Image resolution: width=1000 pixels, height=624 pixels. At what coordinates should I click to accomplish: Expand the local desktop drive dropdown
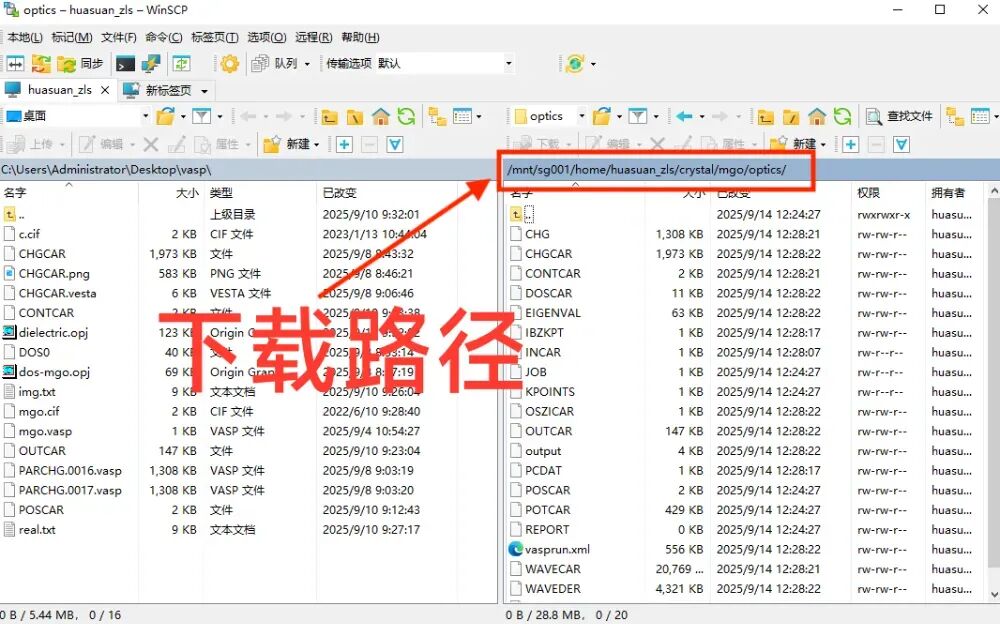143,116
